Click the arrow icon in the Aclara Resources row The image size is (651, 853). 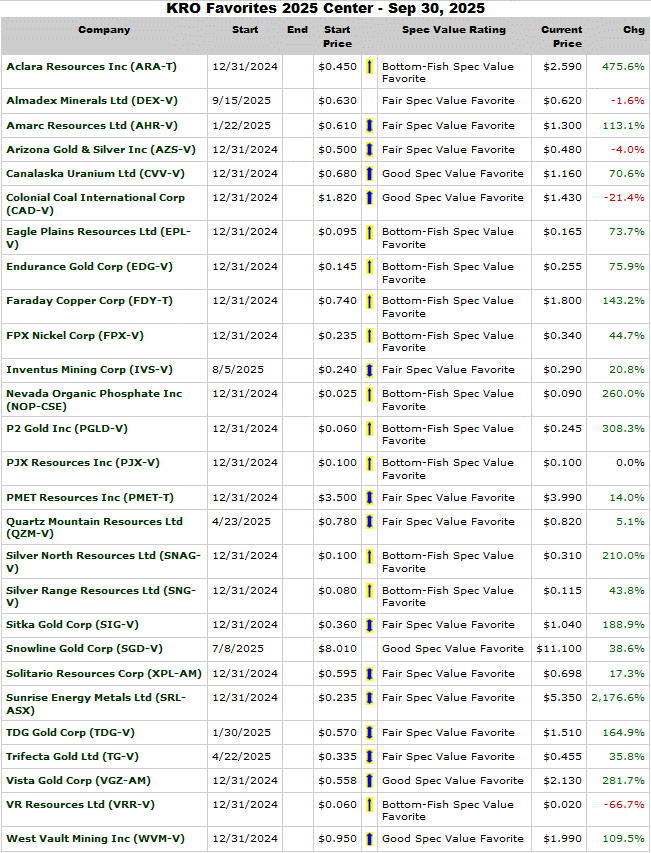click(x=369, y=67)
